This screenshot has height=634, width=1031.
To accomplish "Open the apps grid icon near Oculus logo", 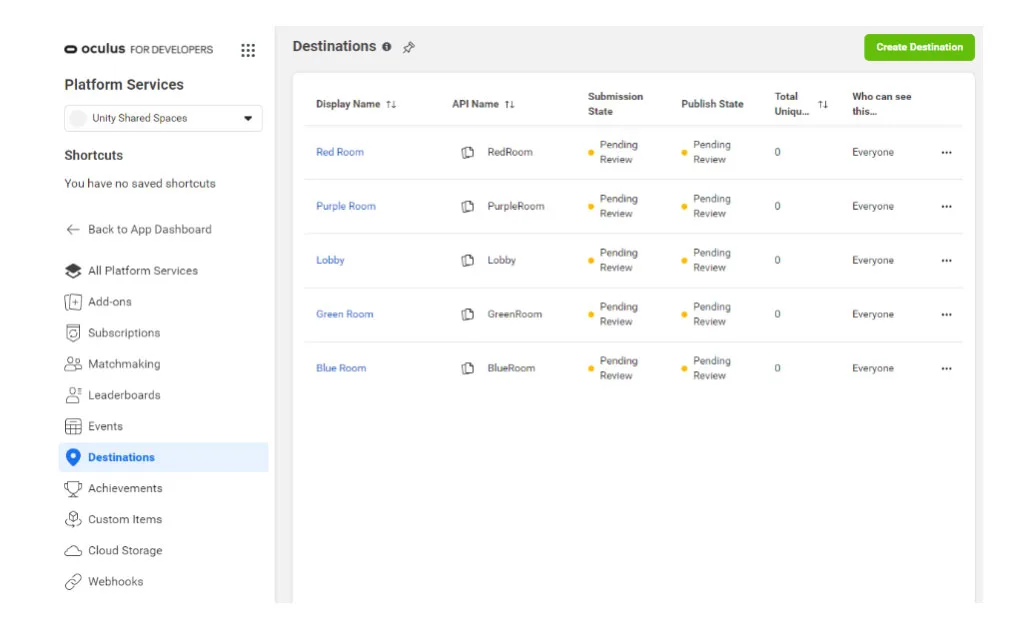I will tap(248, 50).
